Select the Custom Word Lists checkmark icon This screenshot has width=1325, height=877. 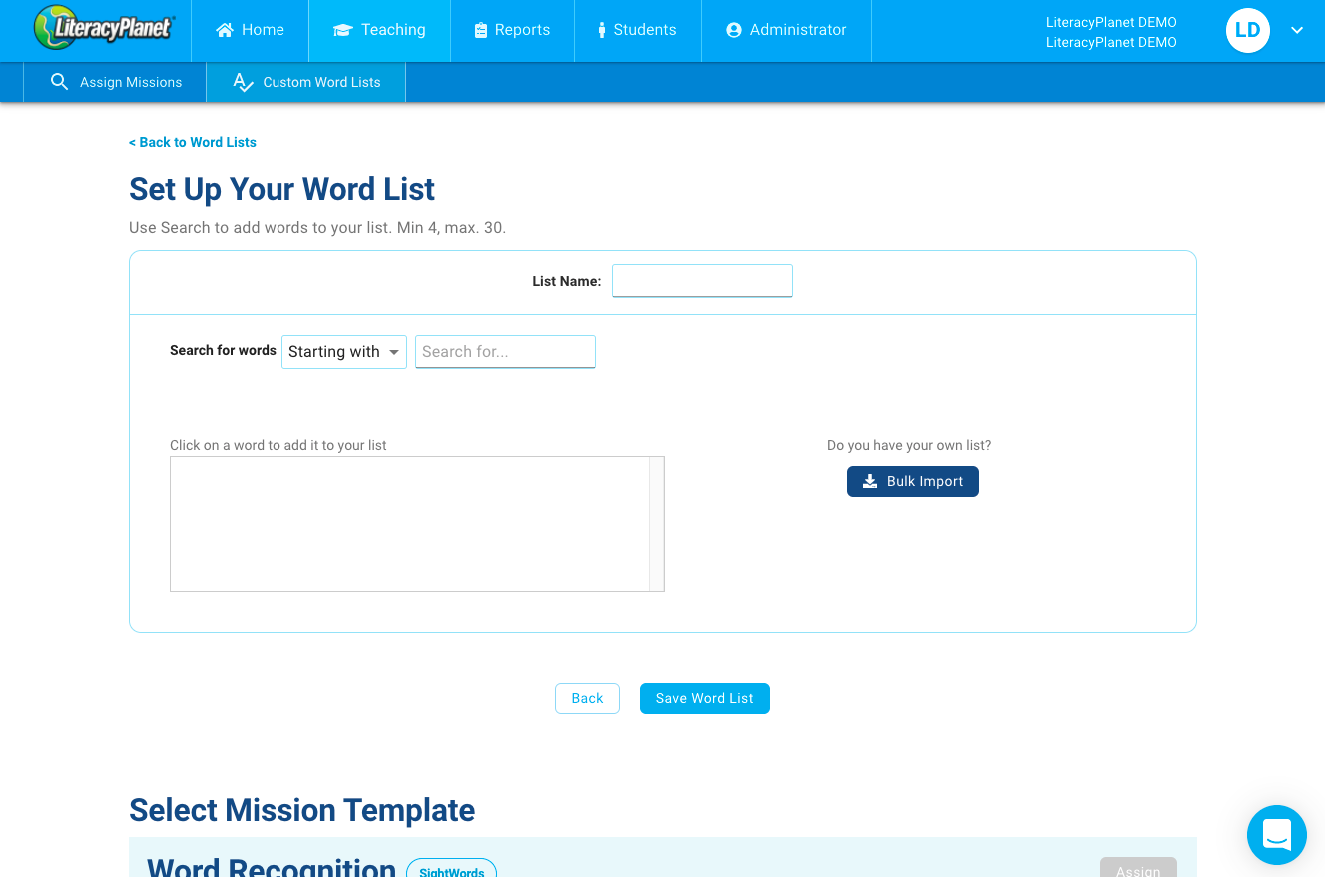243,82
